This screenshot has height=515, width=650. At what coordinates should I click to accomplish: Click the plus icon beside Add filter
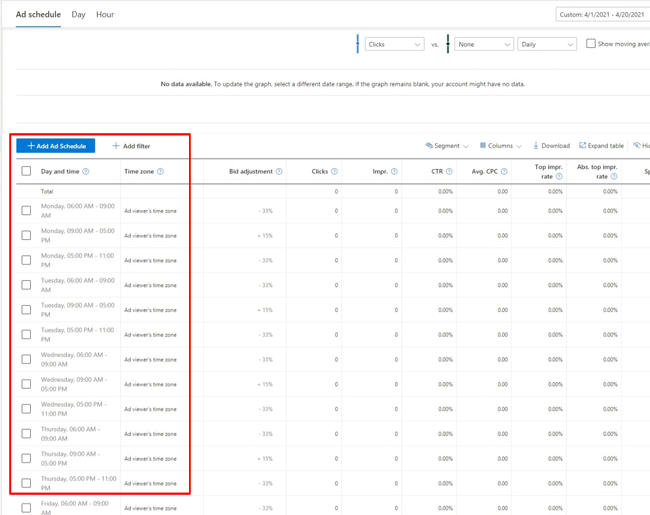(116, 146)
